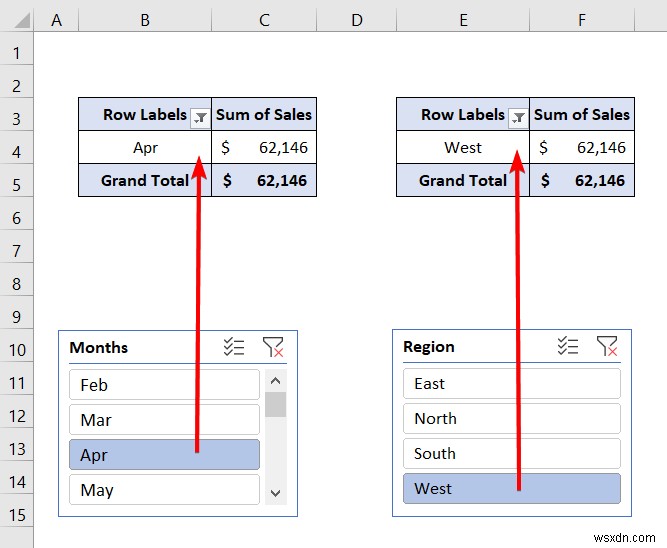667x548 pixels.
Task: Click the Months slicer scrollbar thumb
Action: (x=276, y=404)
